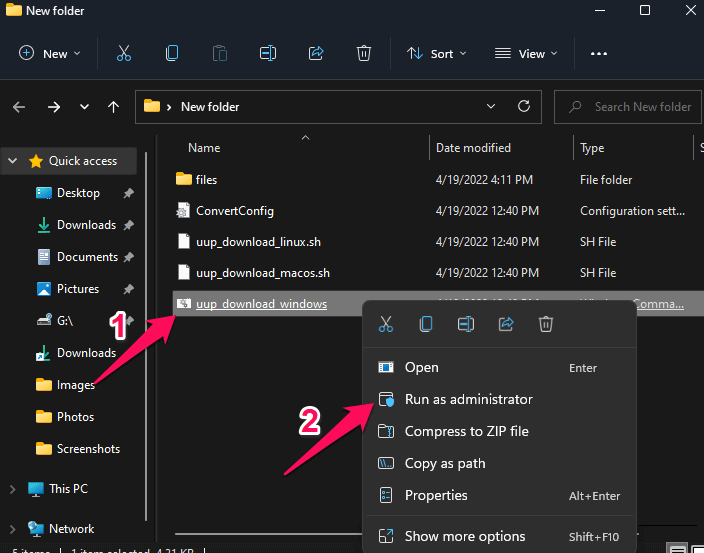
Task: Open the files folder
Action: pos(206,180)
